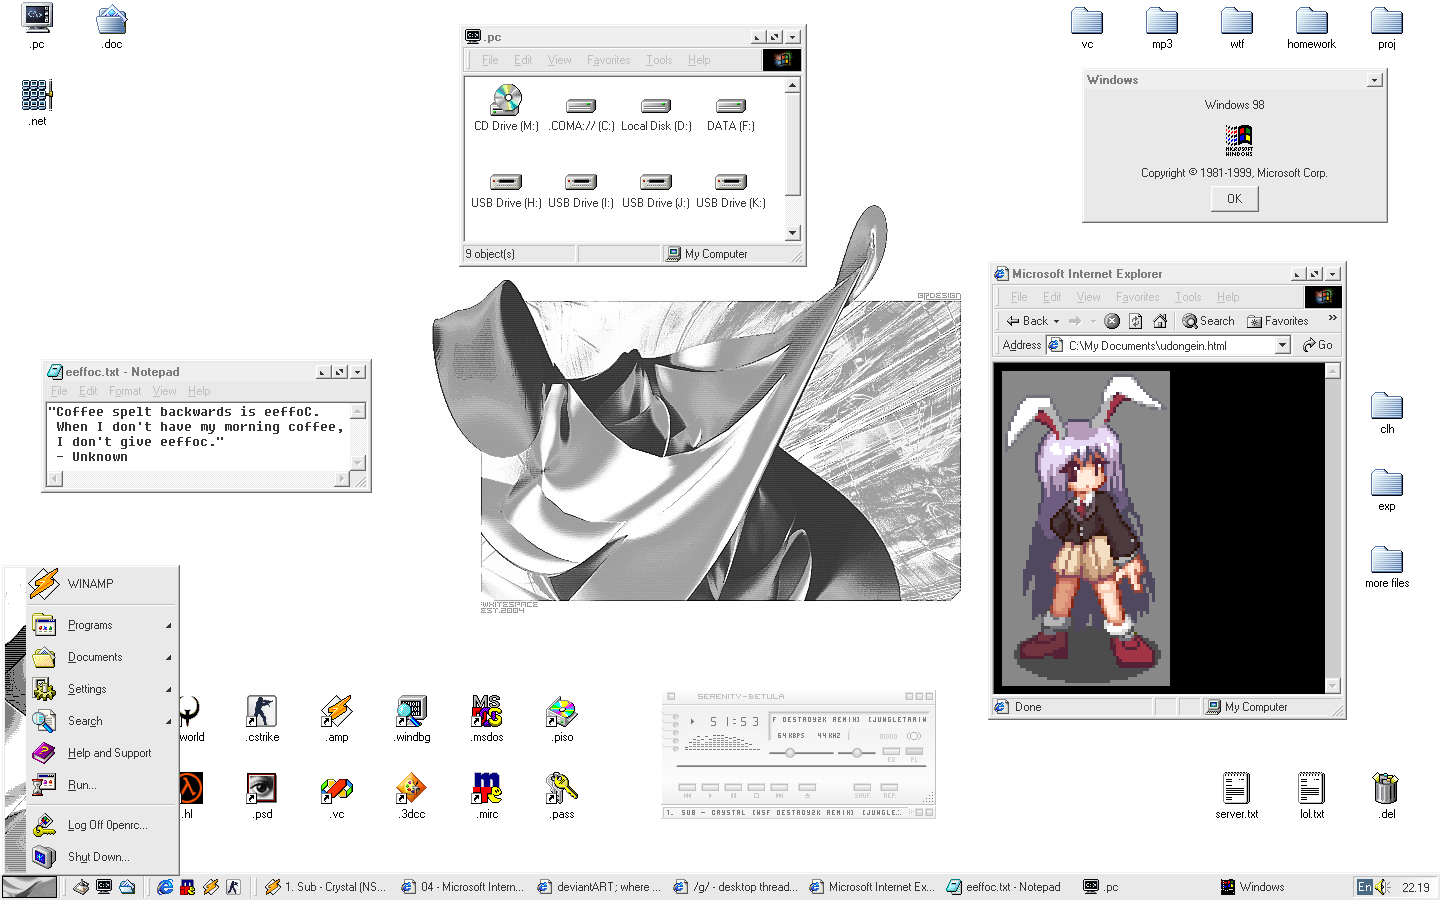Select the mp3 folder on desktop

tap(1162, 28)
